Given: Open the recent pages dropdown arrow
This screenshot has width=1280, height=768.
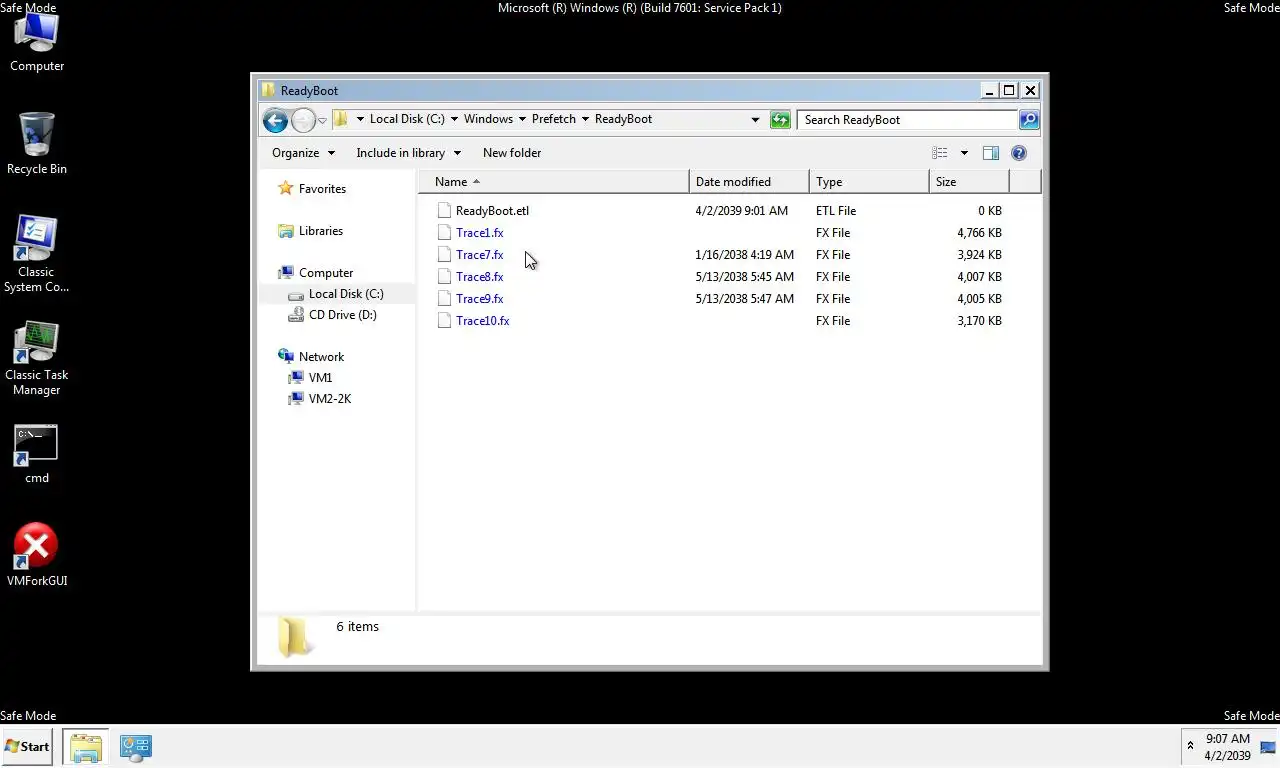Looking at the screenshot, I should point(322,121).
